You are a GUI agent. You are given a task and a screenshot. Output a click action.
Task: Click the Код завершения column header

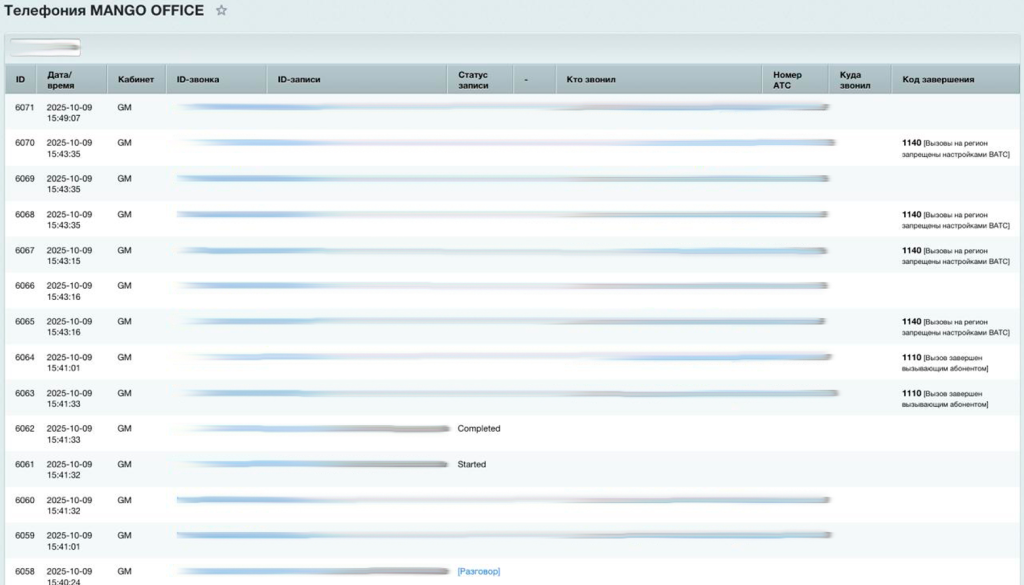(938, 80)
